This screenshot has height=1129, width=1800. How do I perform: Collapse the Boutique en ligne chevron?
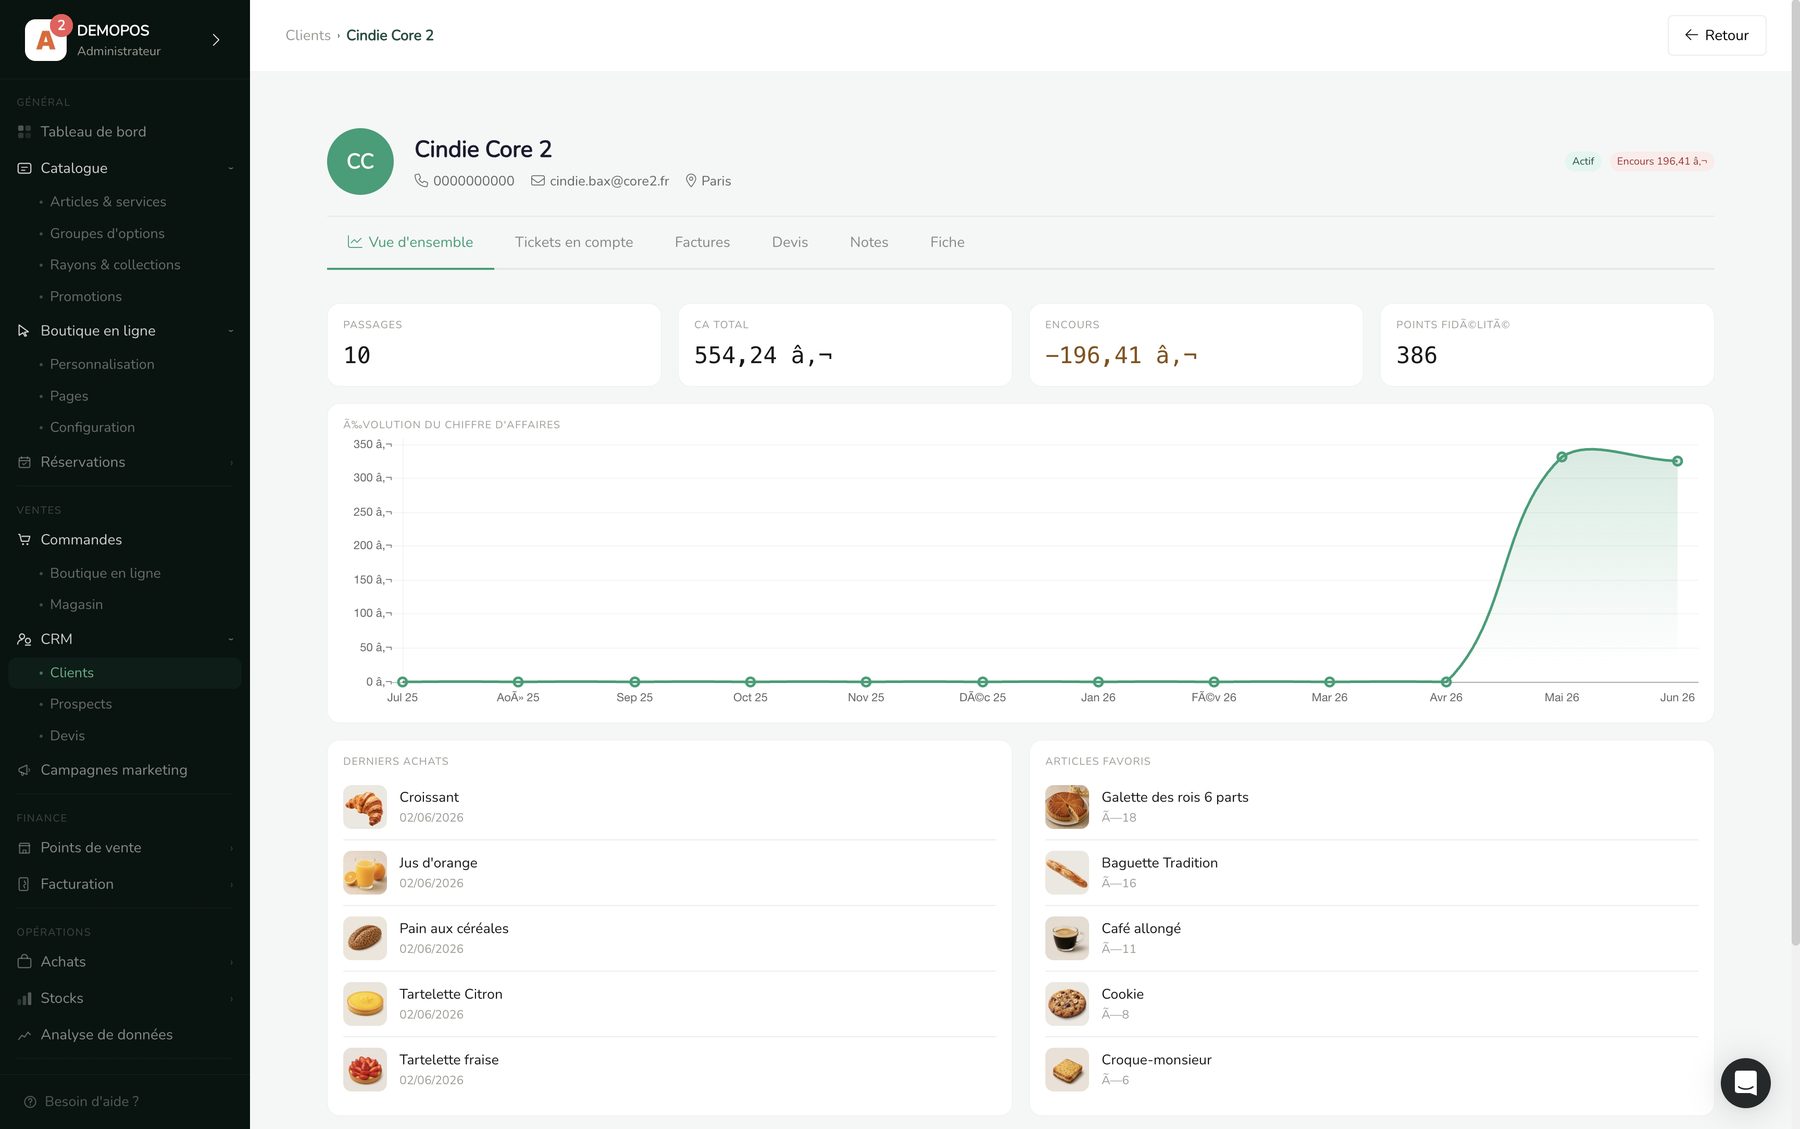pos(231,330)
